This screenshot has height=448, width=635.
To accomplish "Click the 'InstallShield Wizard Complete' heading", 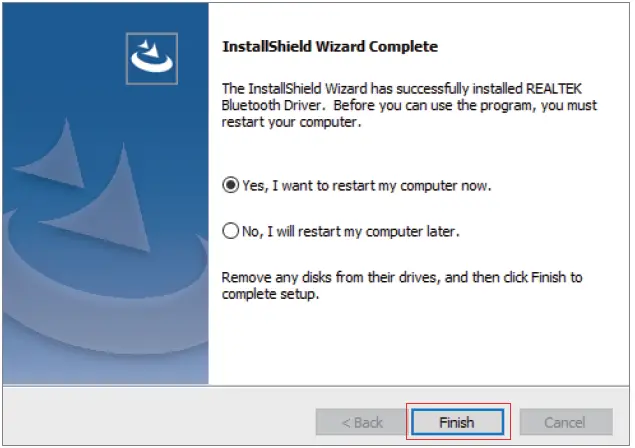I will coord(329,47).
